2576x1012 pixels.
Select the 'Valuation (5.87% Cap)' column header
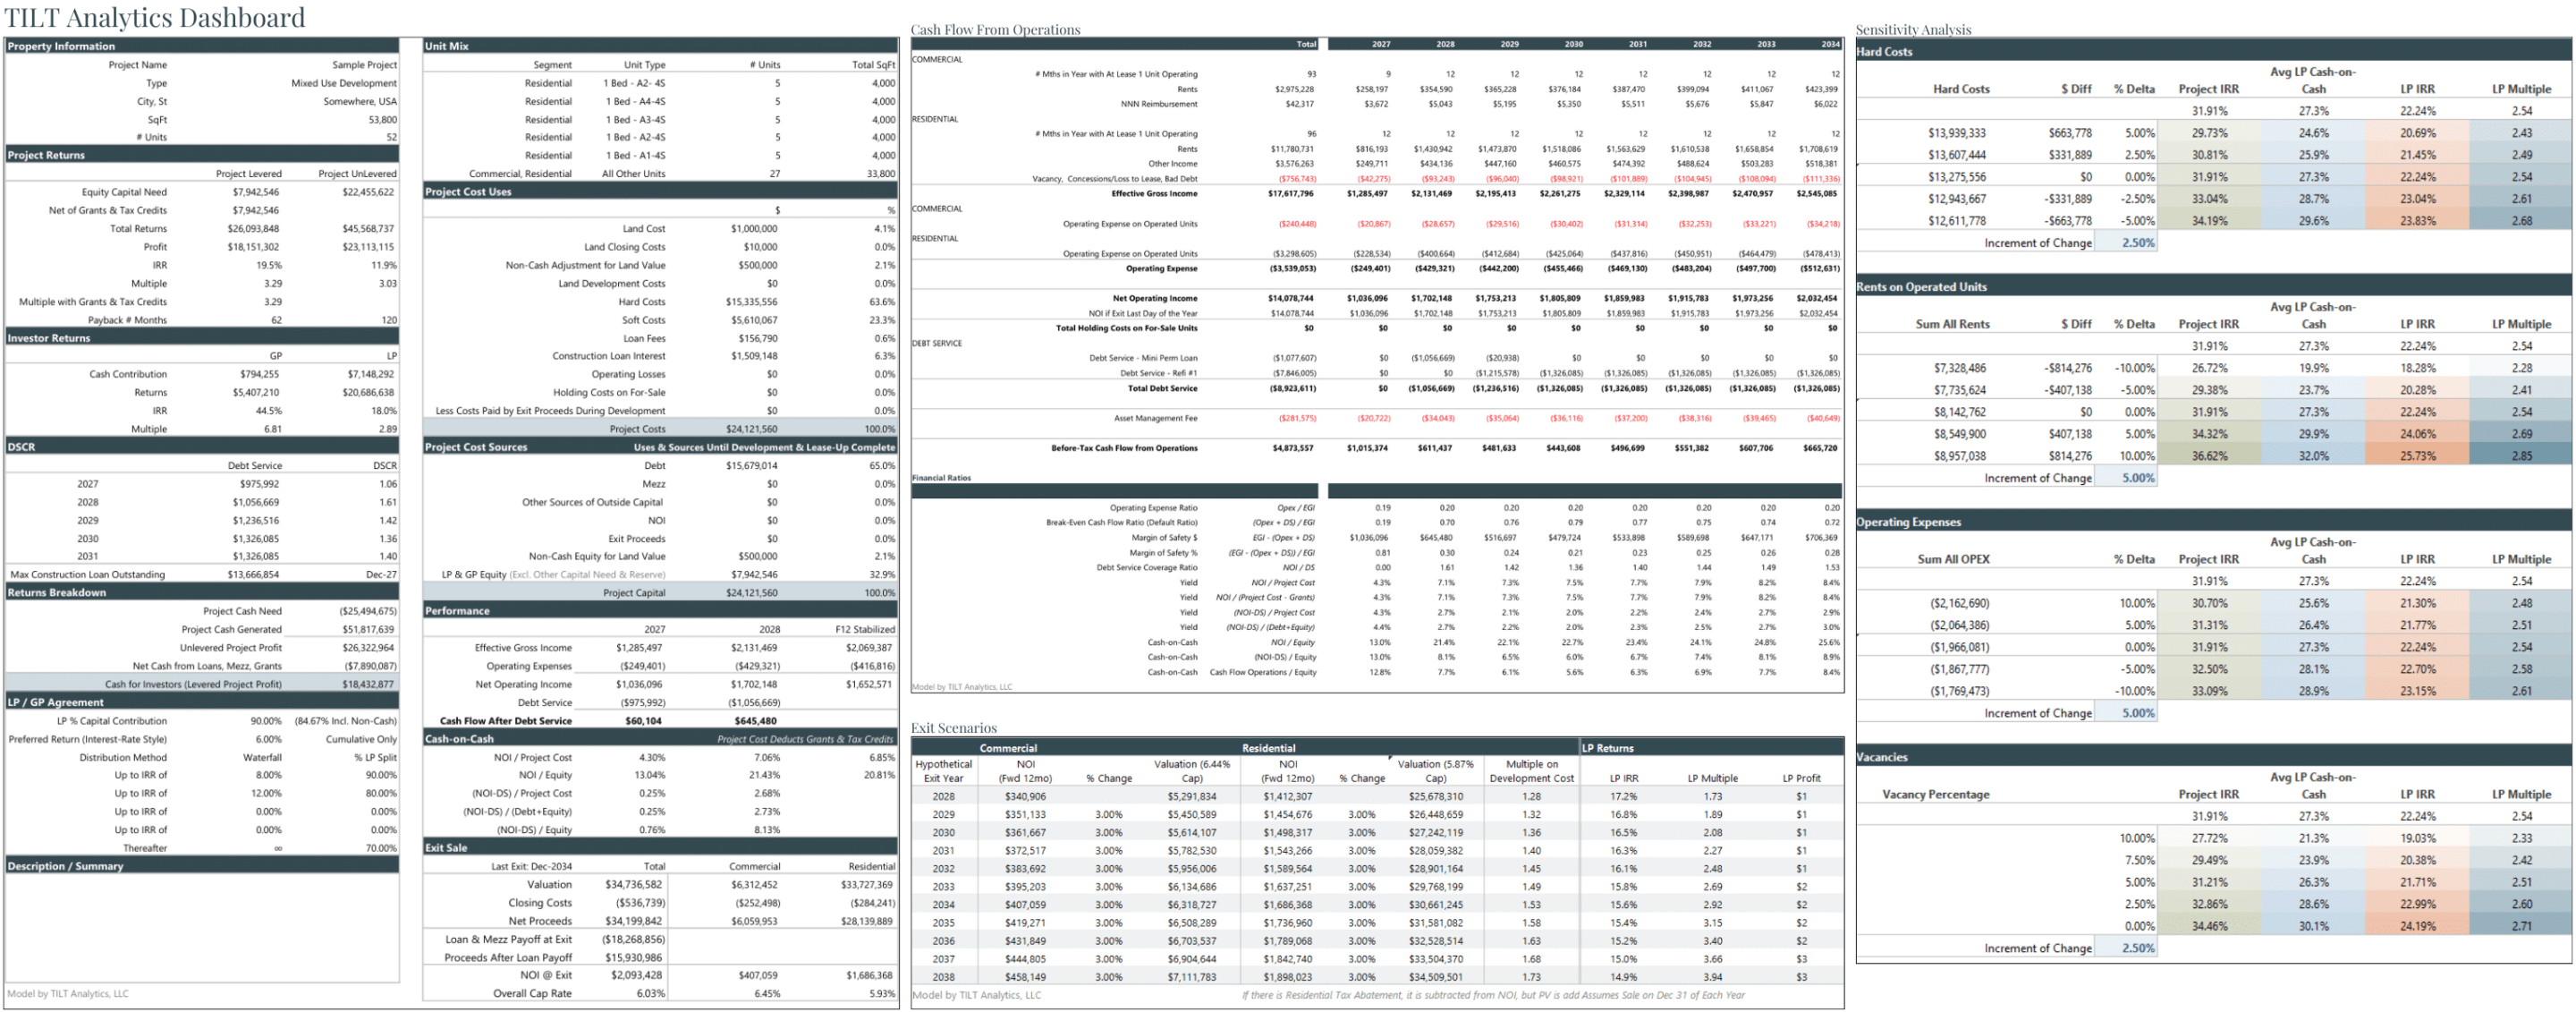tap(1435, 771)
